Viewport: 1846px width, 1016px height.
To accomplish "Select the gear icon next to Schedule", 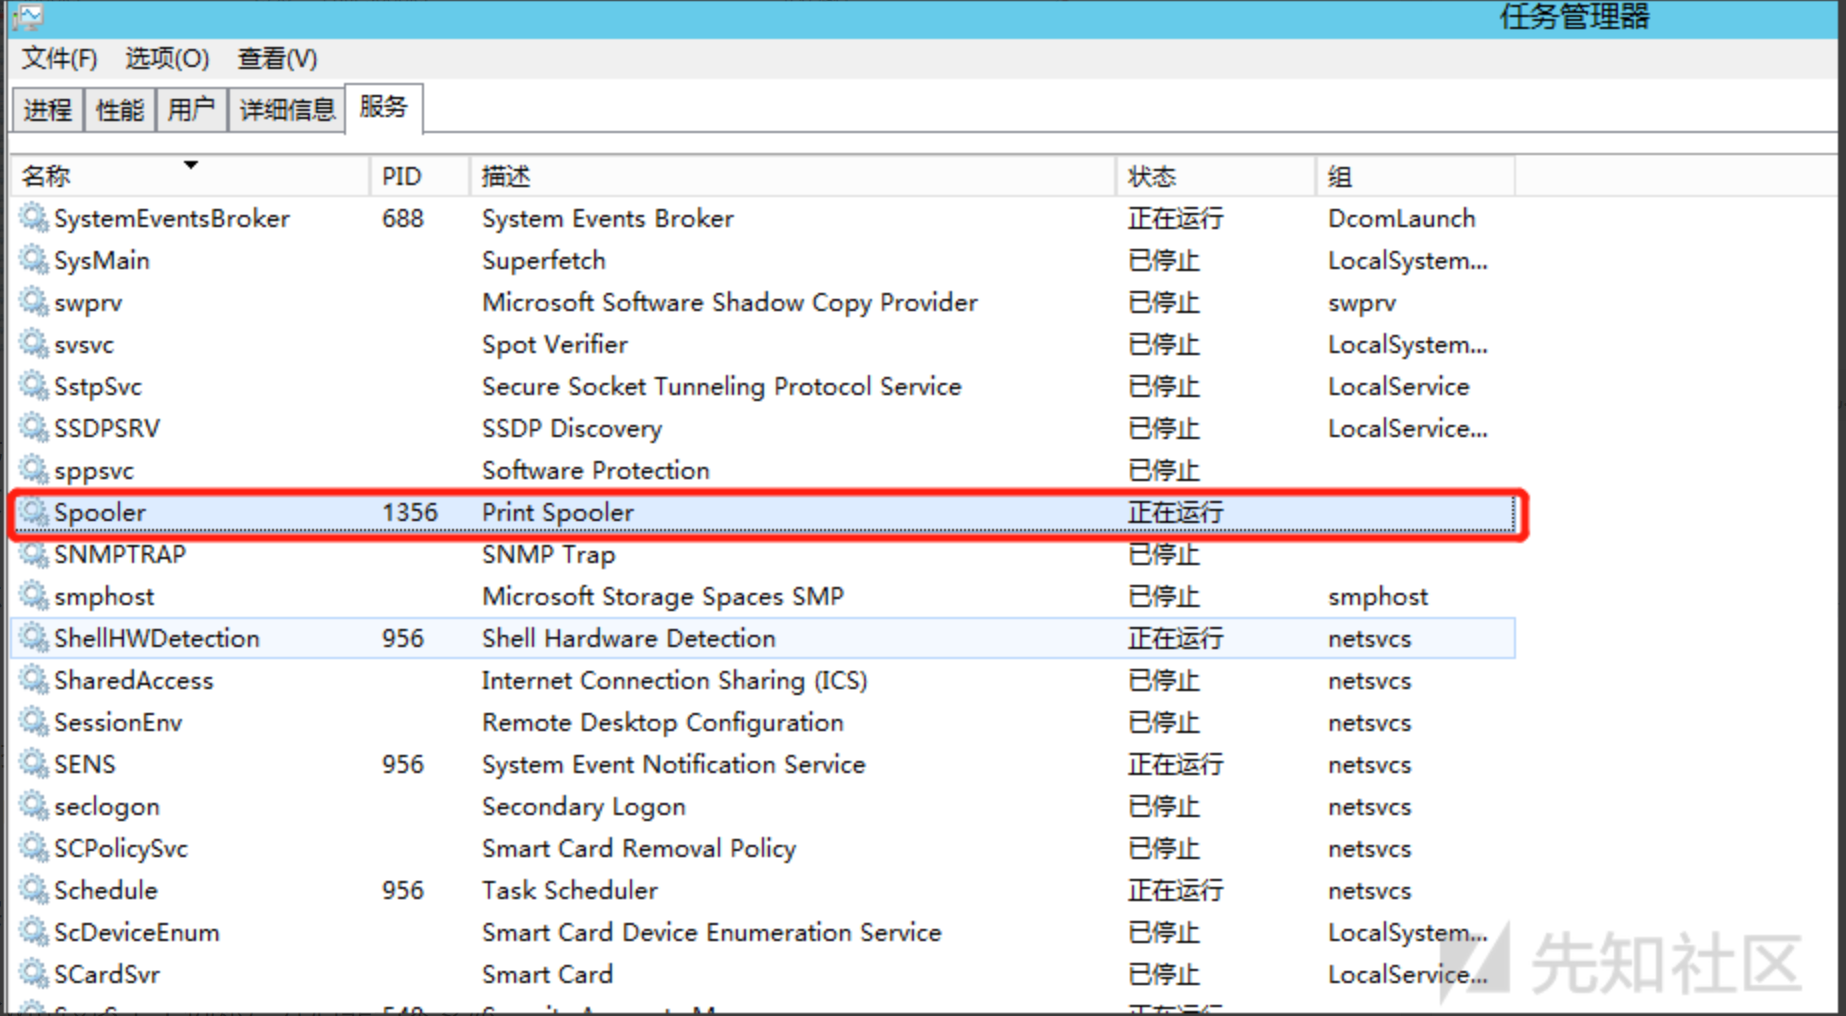I will click(34, 890).
